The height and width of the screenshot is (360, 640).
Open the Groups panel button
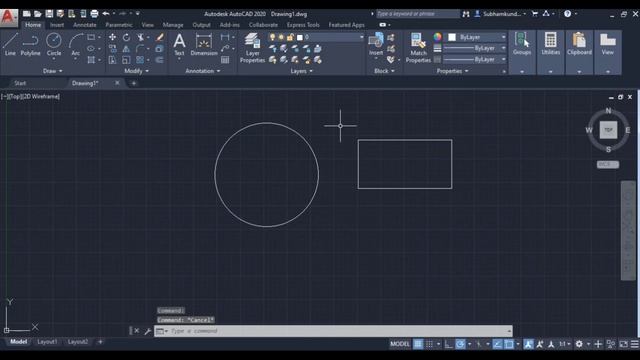(522, 52)
